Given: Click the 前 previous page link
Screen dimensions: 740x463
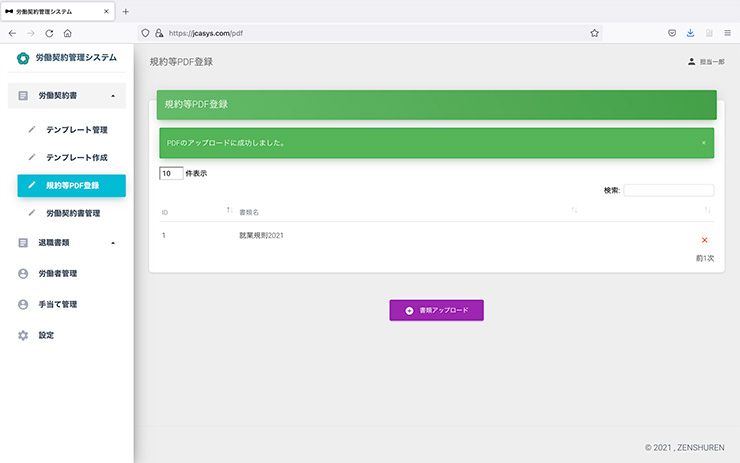Looking at the screenshot, I should (x=699, y=258).
